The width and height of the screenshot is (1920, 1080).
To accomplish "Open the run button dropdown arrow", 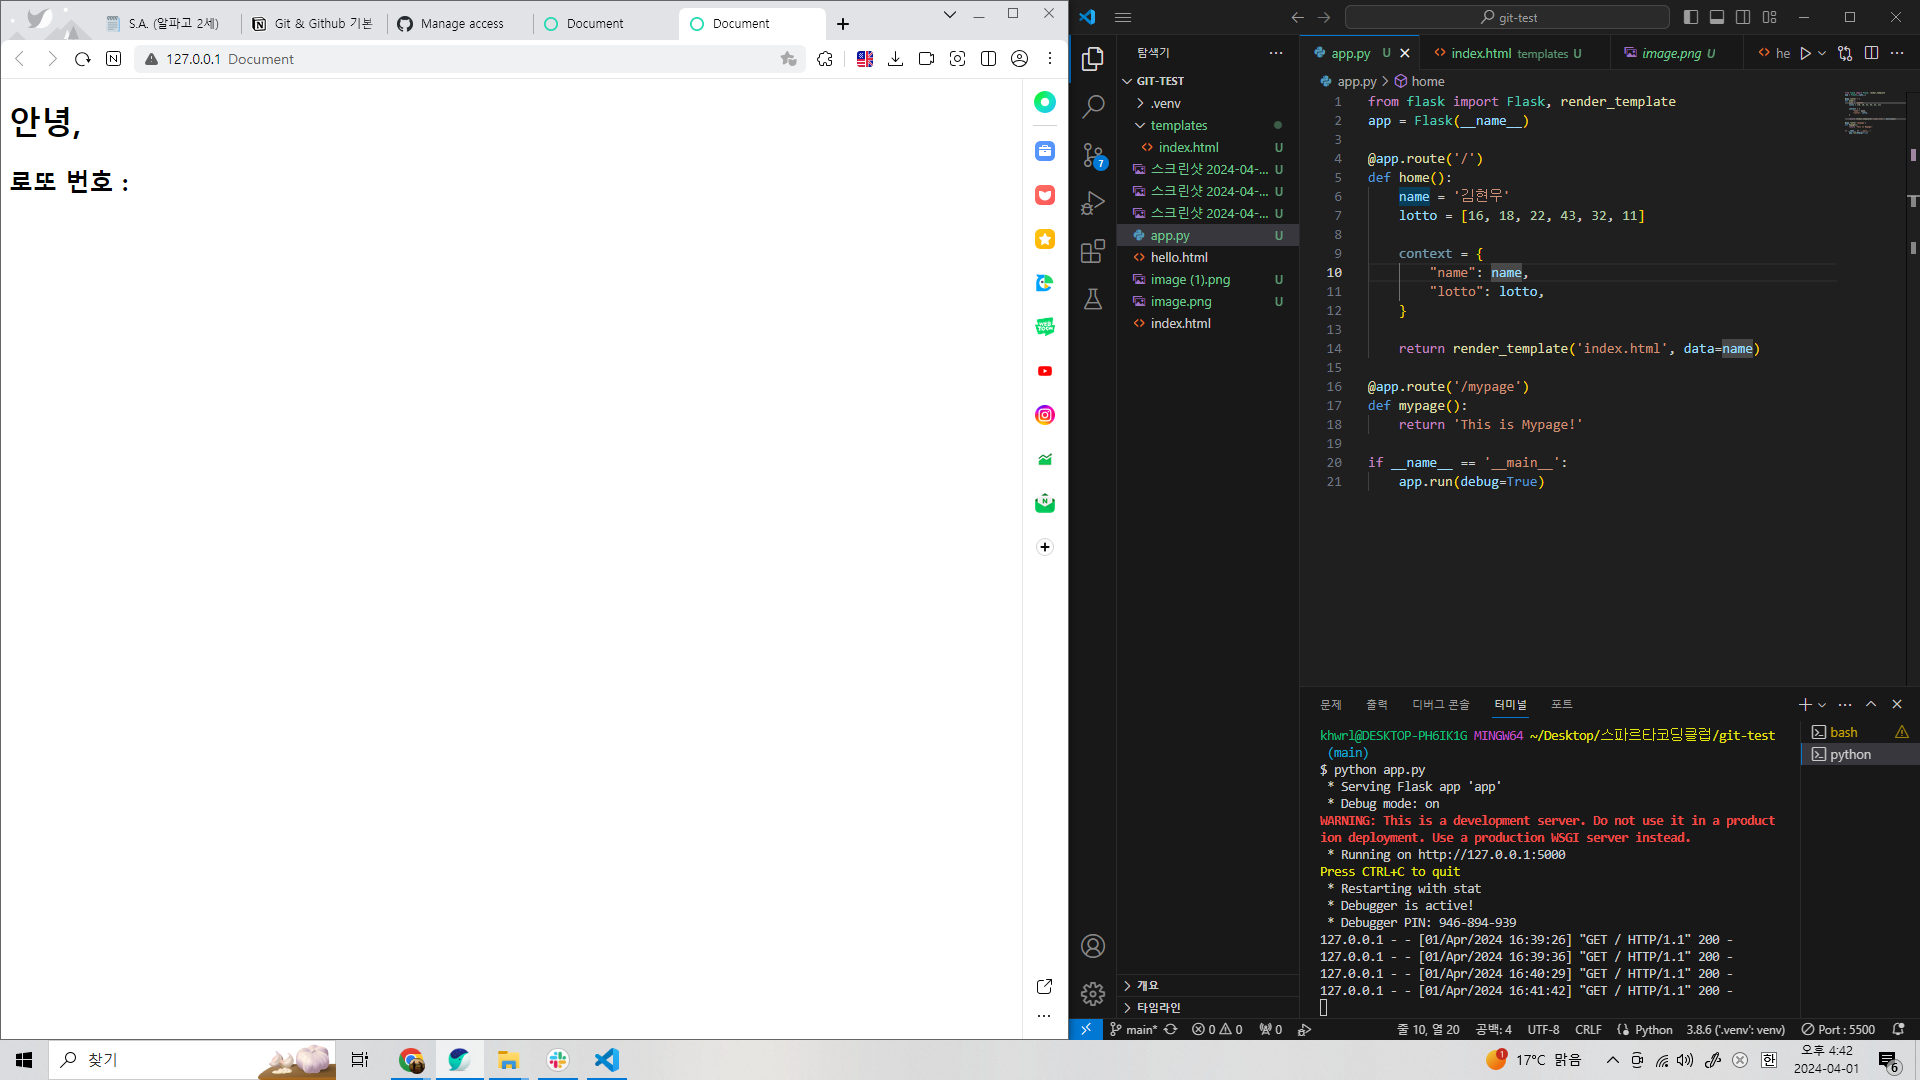I will (1822, 53).
